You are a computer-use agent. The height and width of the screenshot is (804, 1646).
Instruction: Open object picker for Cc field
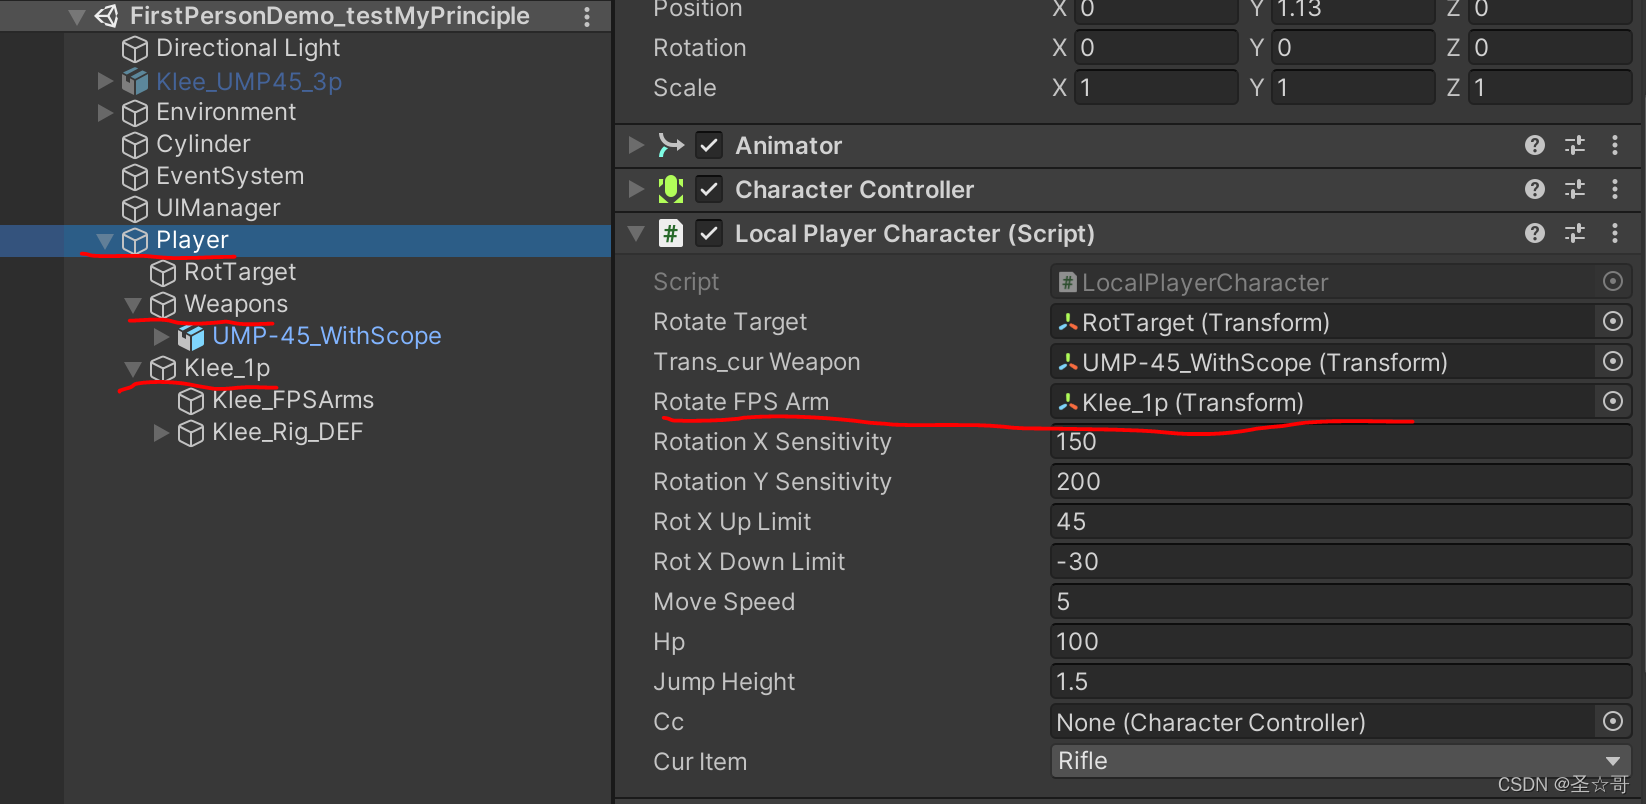(x=1612, y=721)
